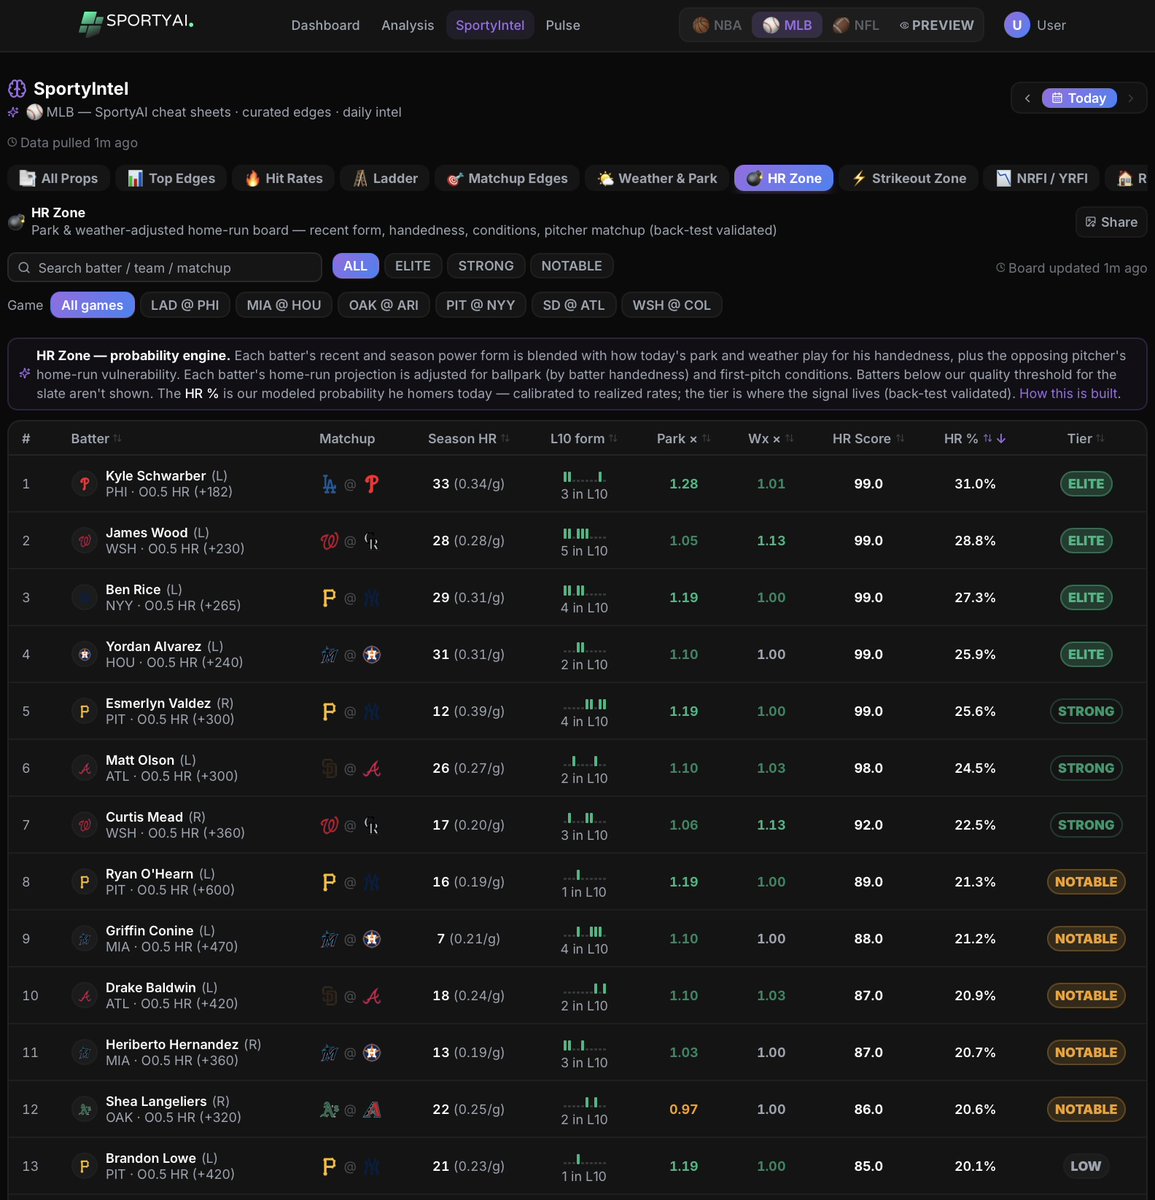Sort by HR % column
Screen dimensions: 1155x1200
click(x=975, y=439)
